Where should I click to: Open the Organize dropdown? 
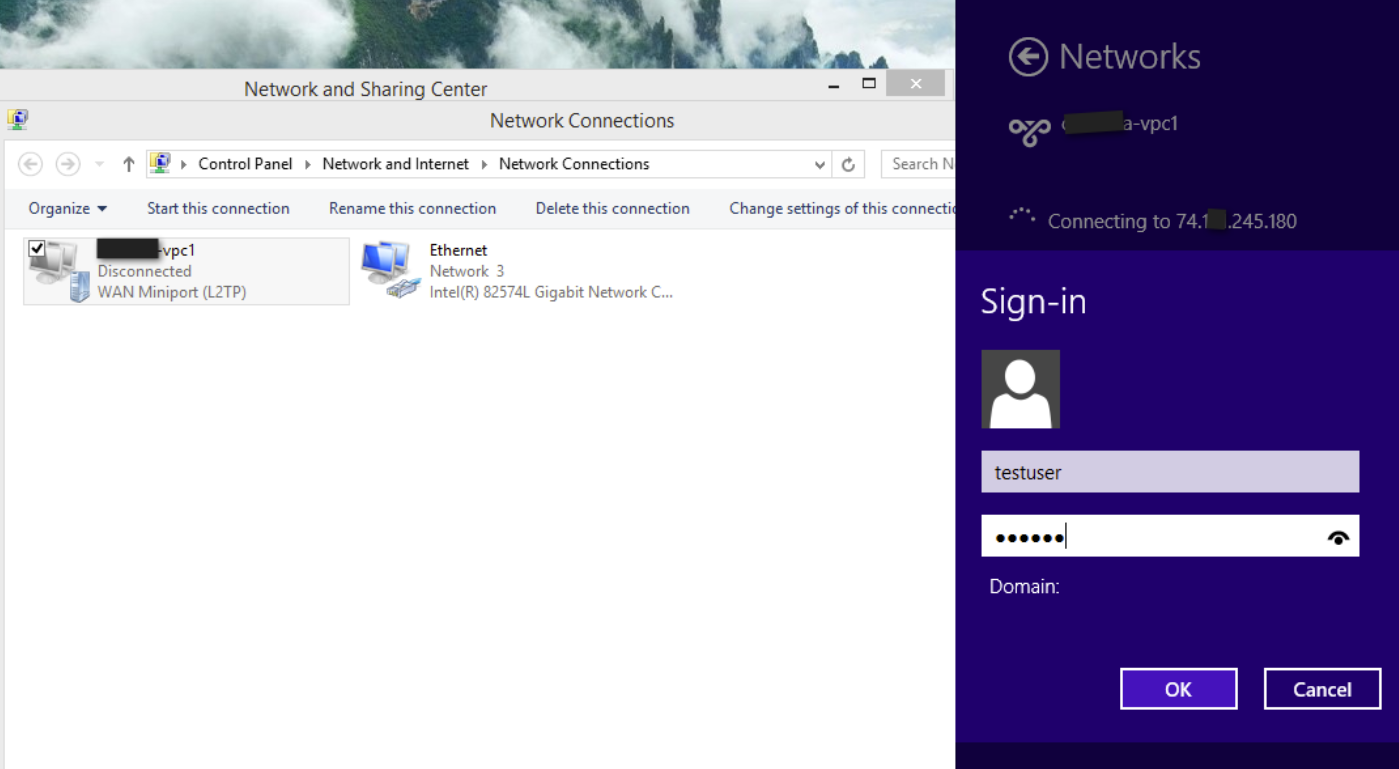66,208
